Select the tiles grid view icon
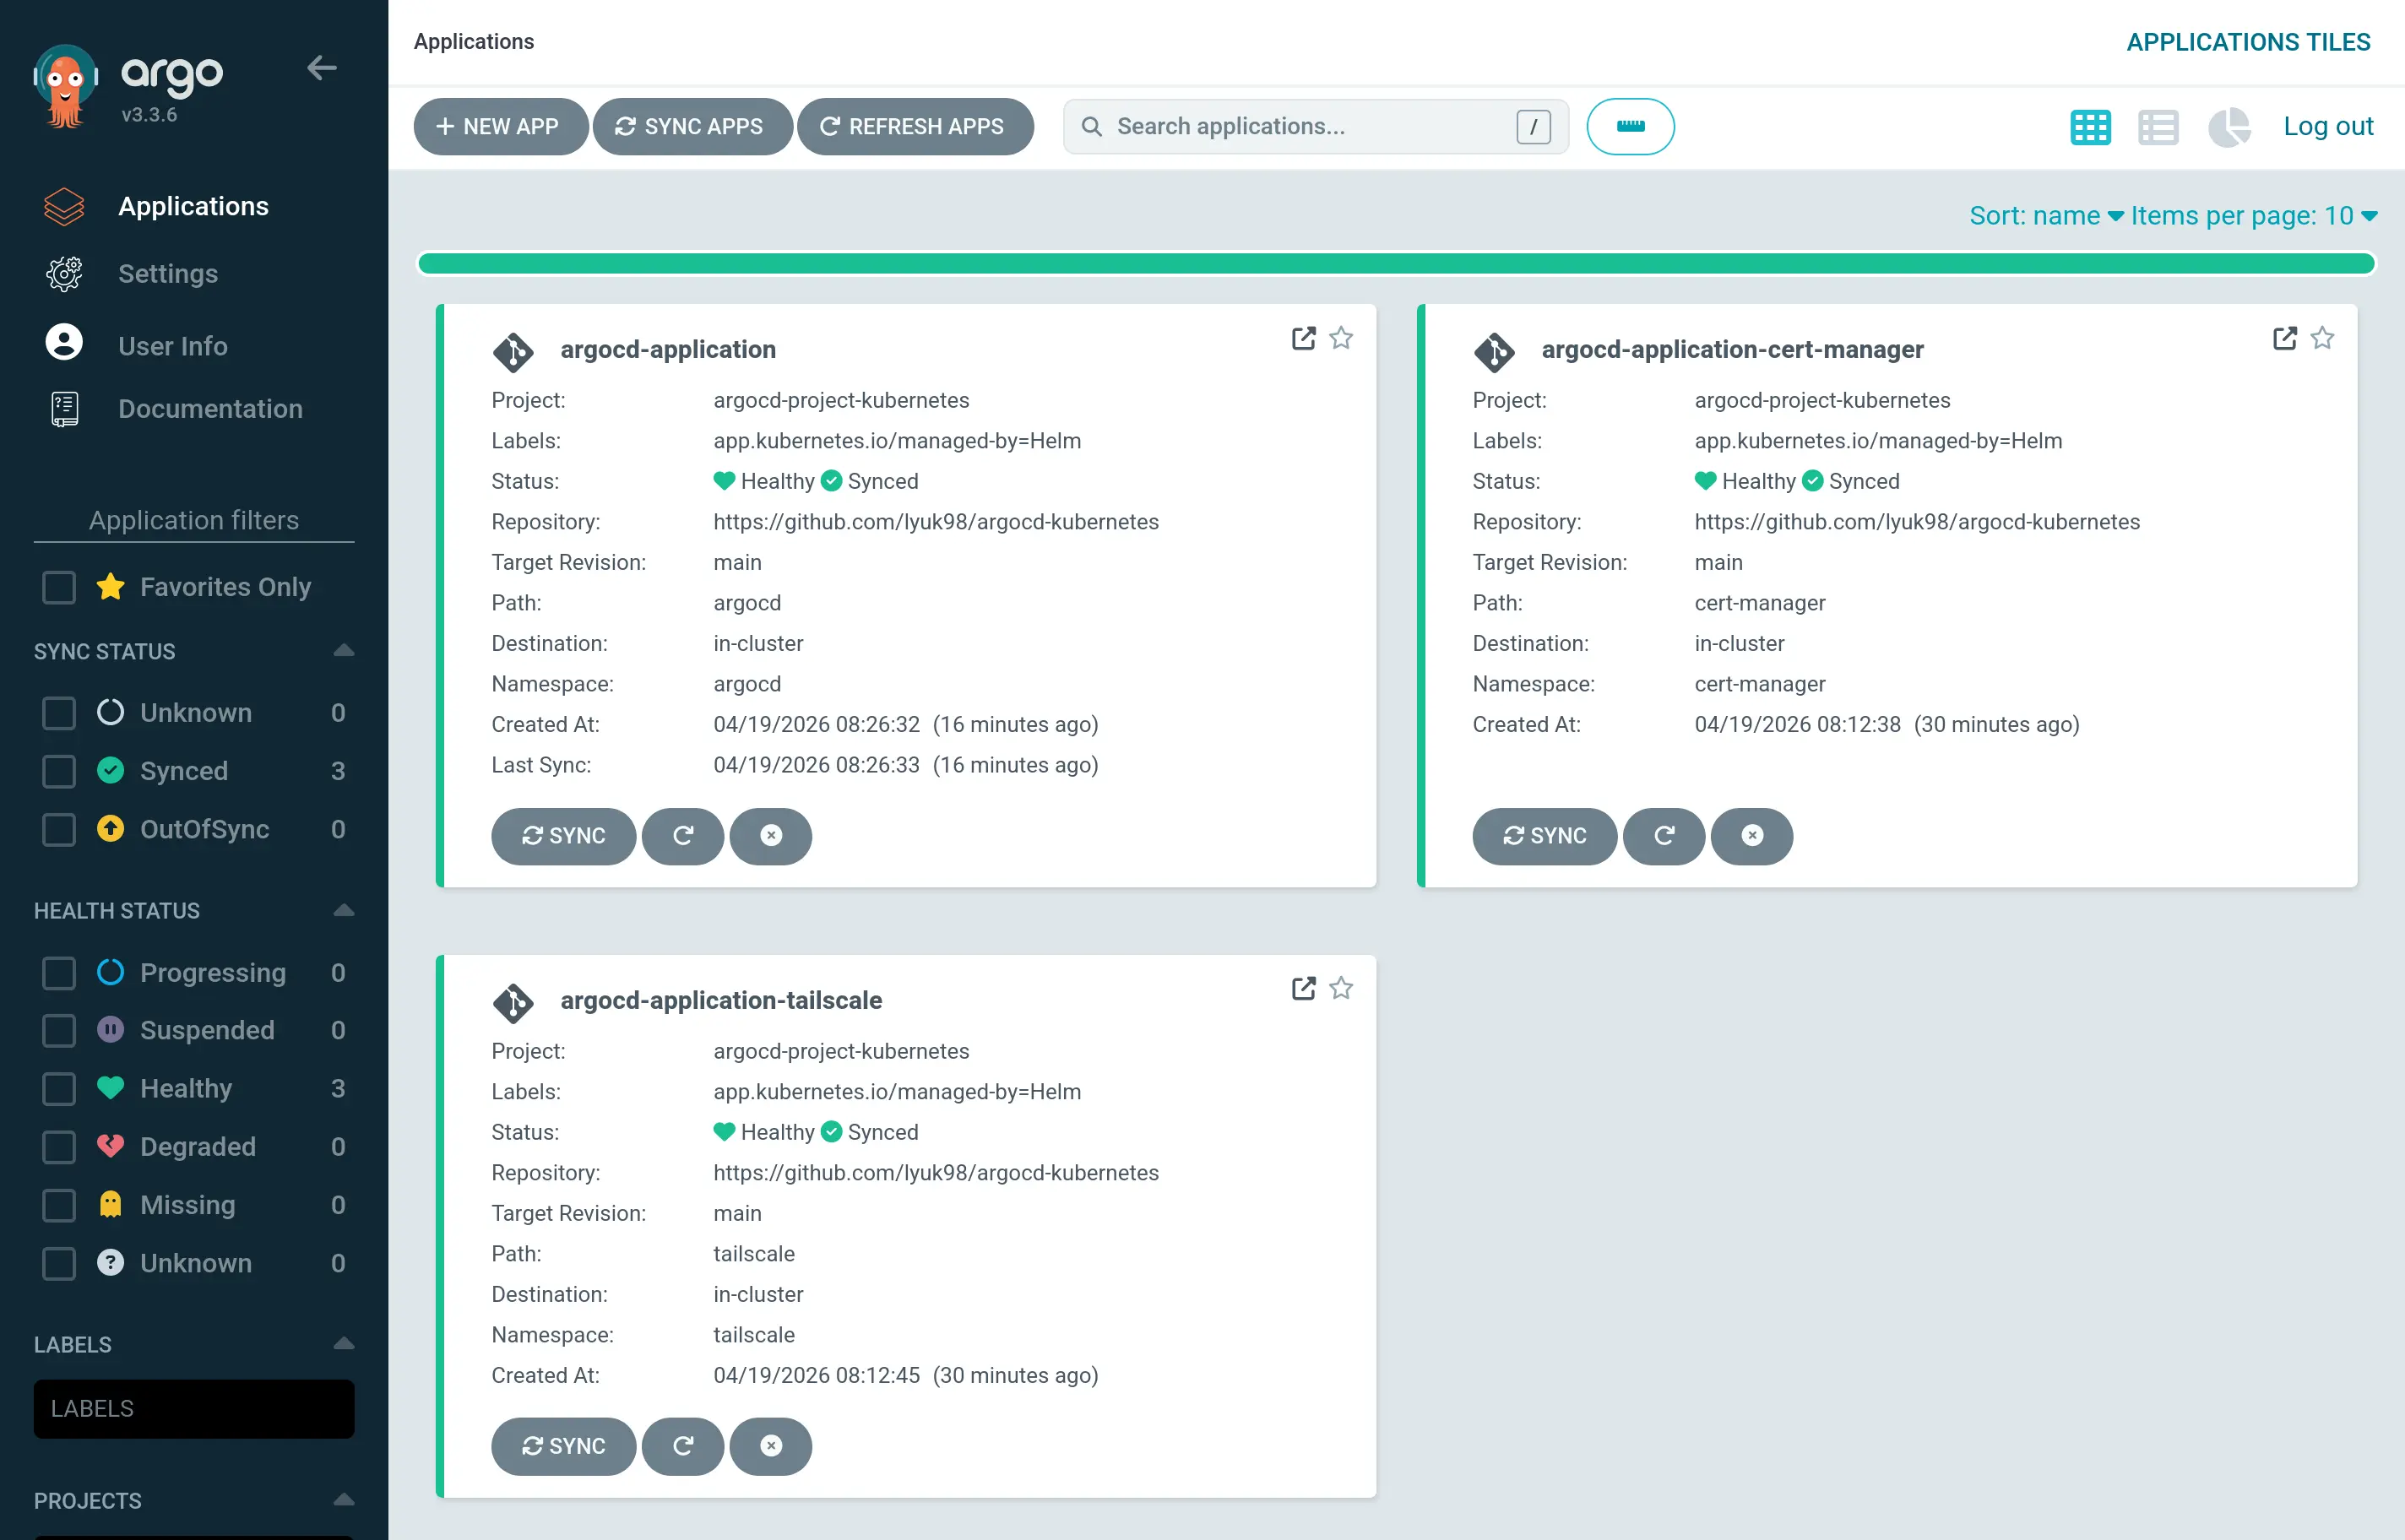 pyautogui.click(x=2089, y=126)
